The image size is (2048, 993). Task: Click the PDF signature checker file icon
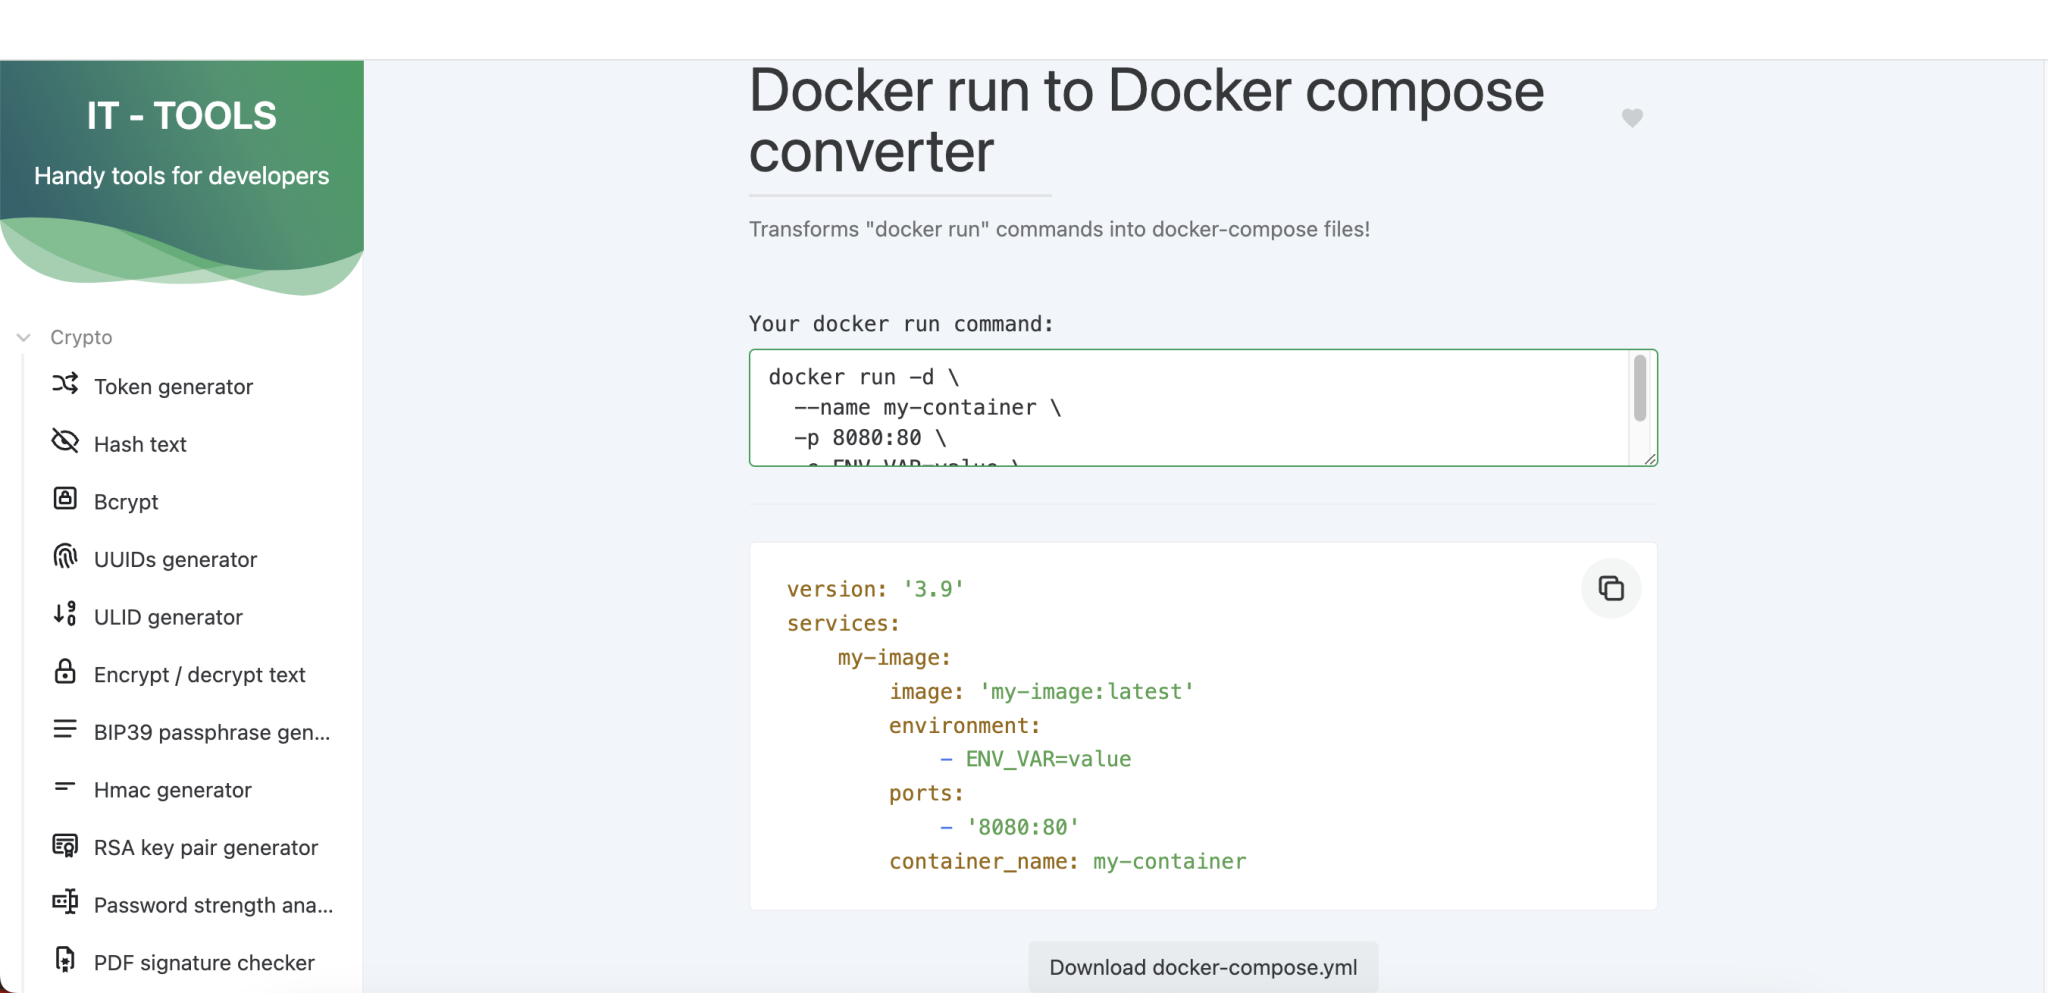(x=64, y=959)
